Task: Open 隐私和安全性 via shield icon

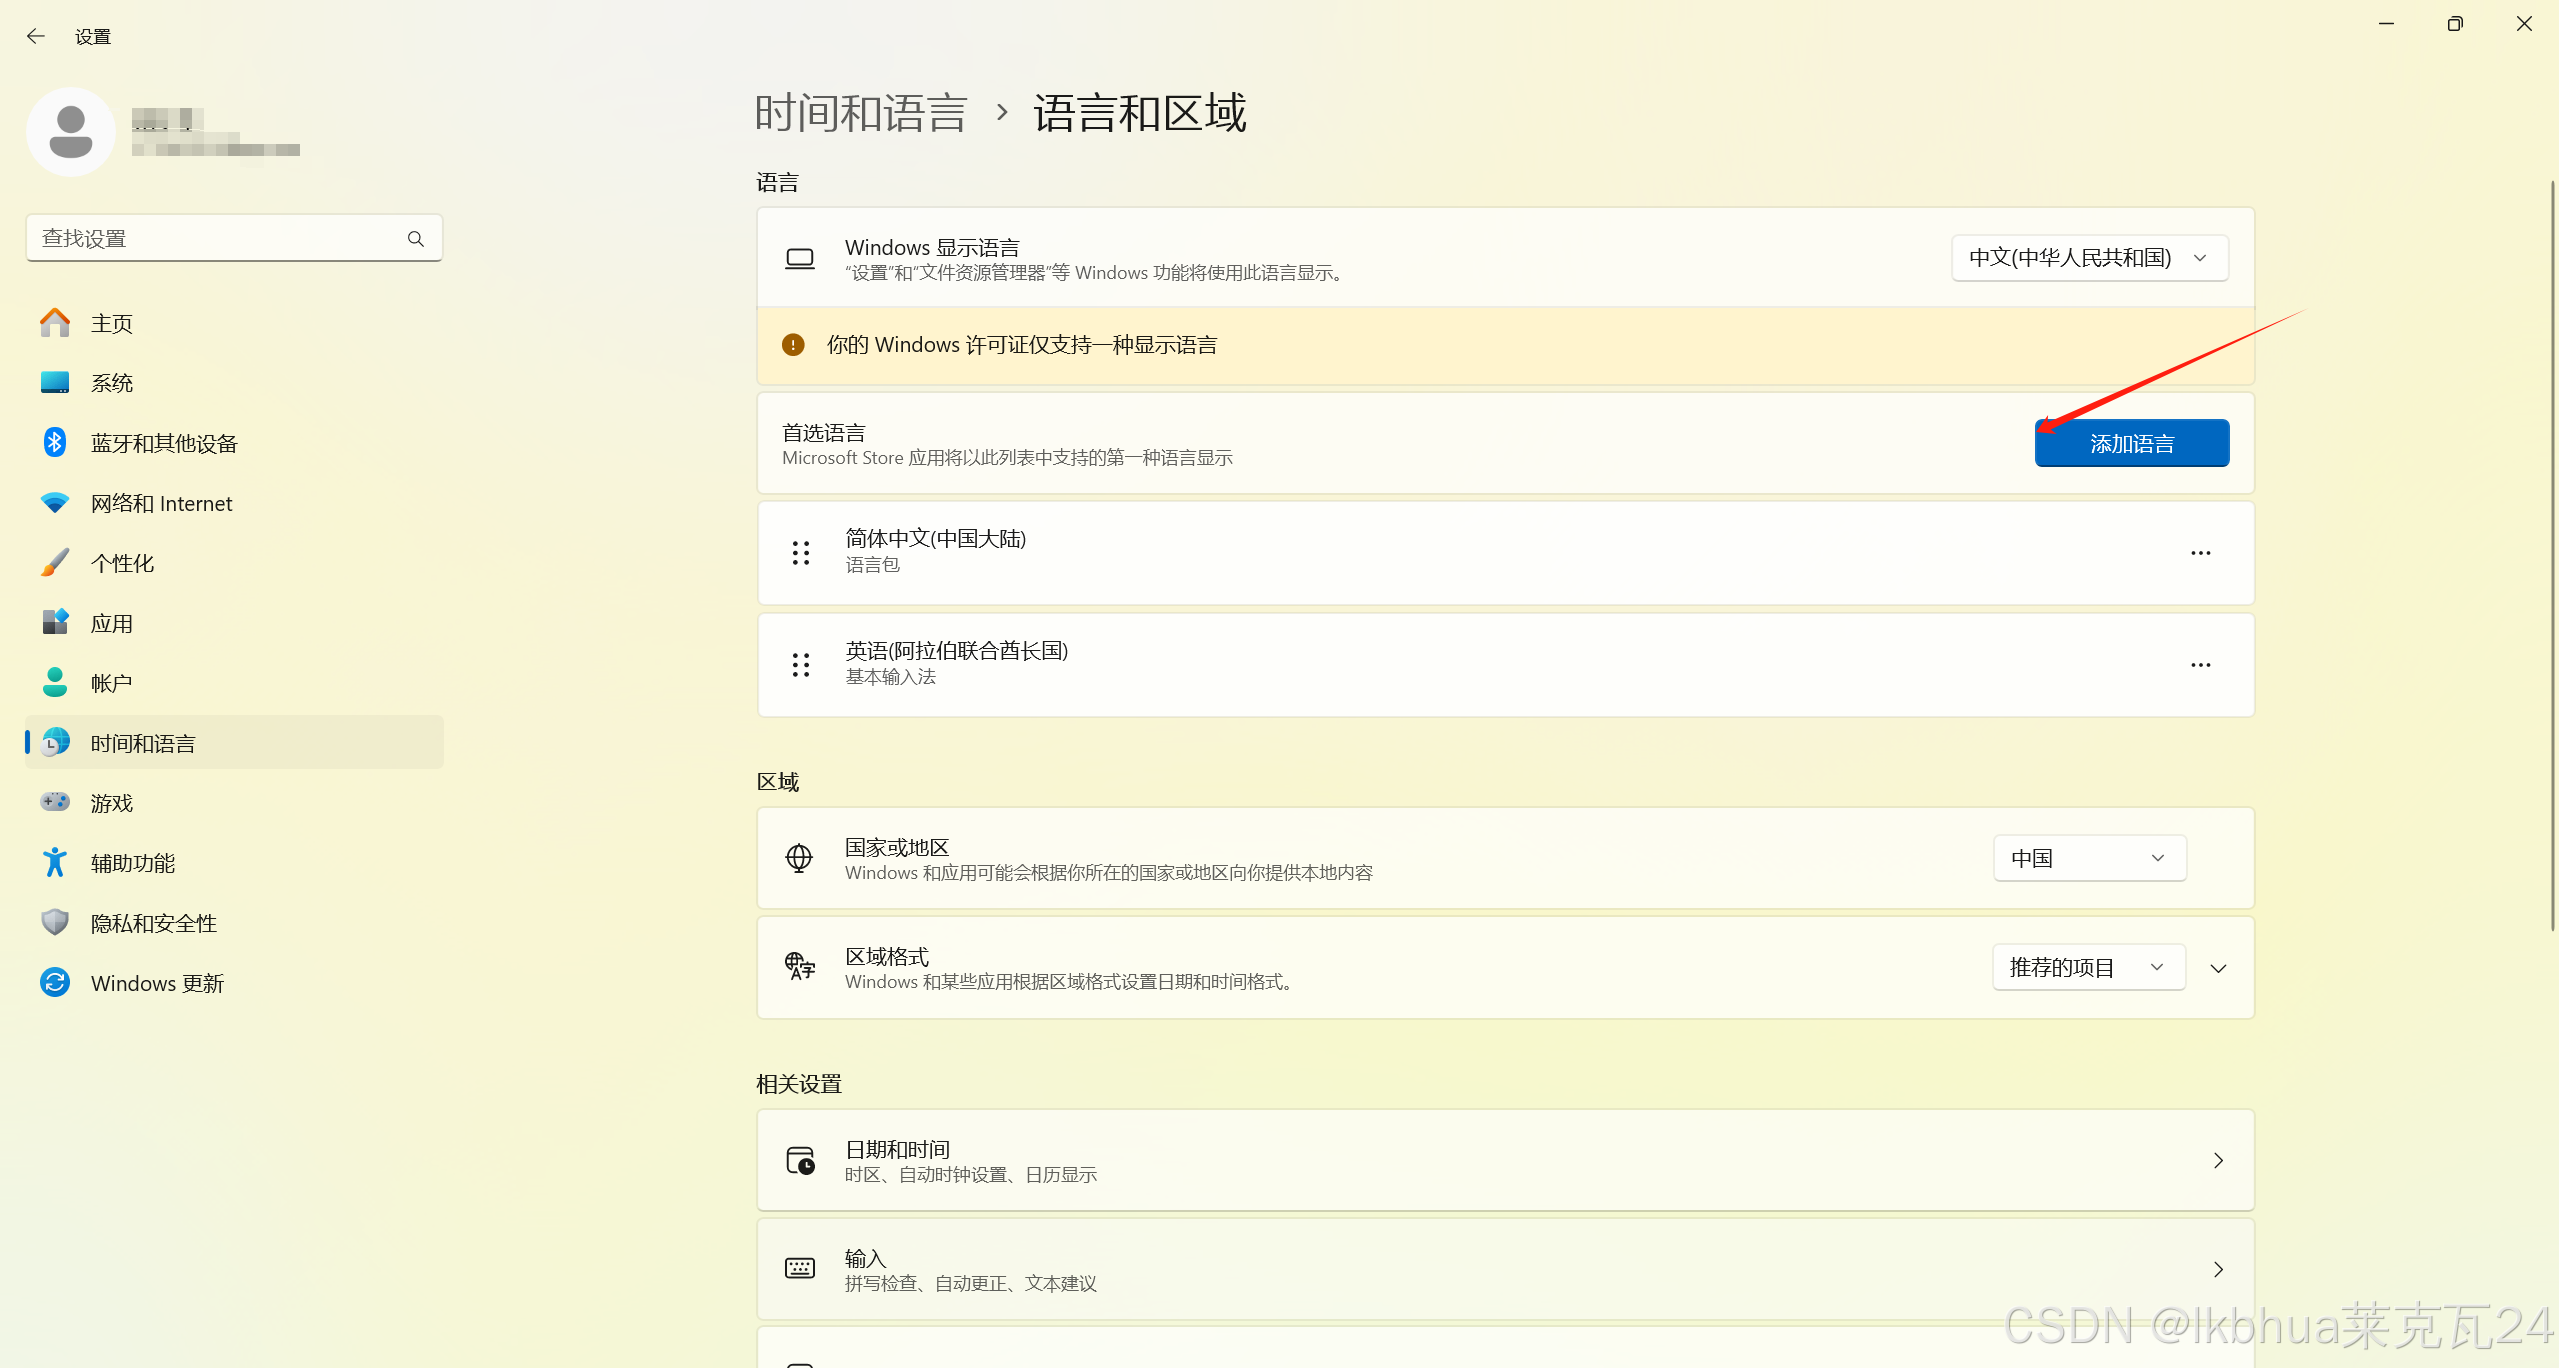Action: [55, 922]
